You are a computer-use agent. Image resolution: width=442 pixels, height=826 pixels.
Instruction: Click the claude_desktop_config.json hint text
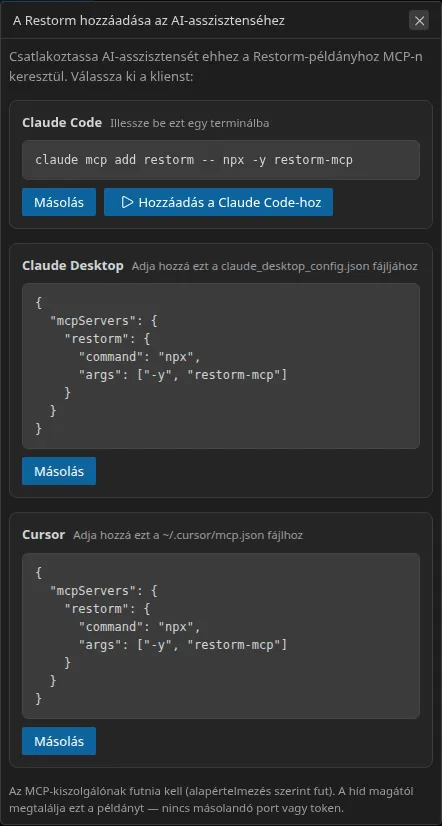pos(274,267)
